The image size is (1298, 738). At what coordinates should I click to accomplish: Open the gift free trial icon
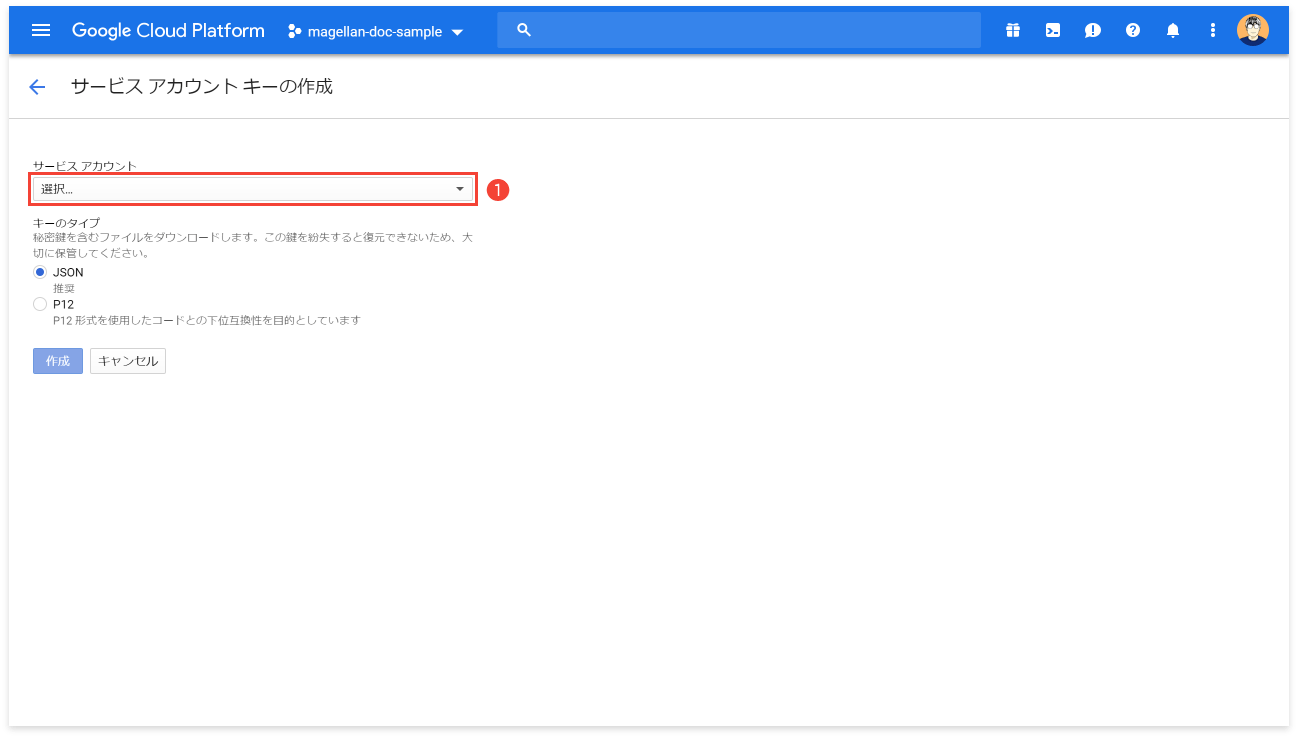click(x=1013, y=30)
